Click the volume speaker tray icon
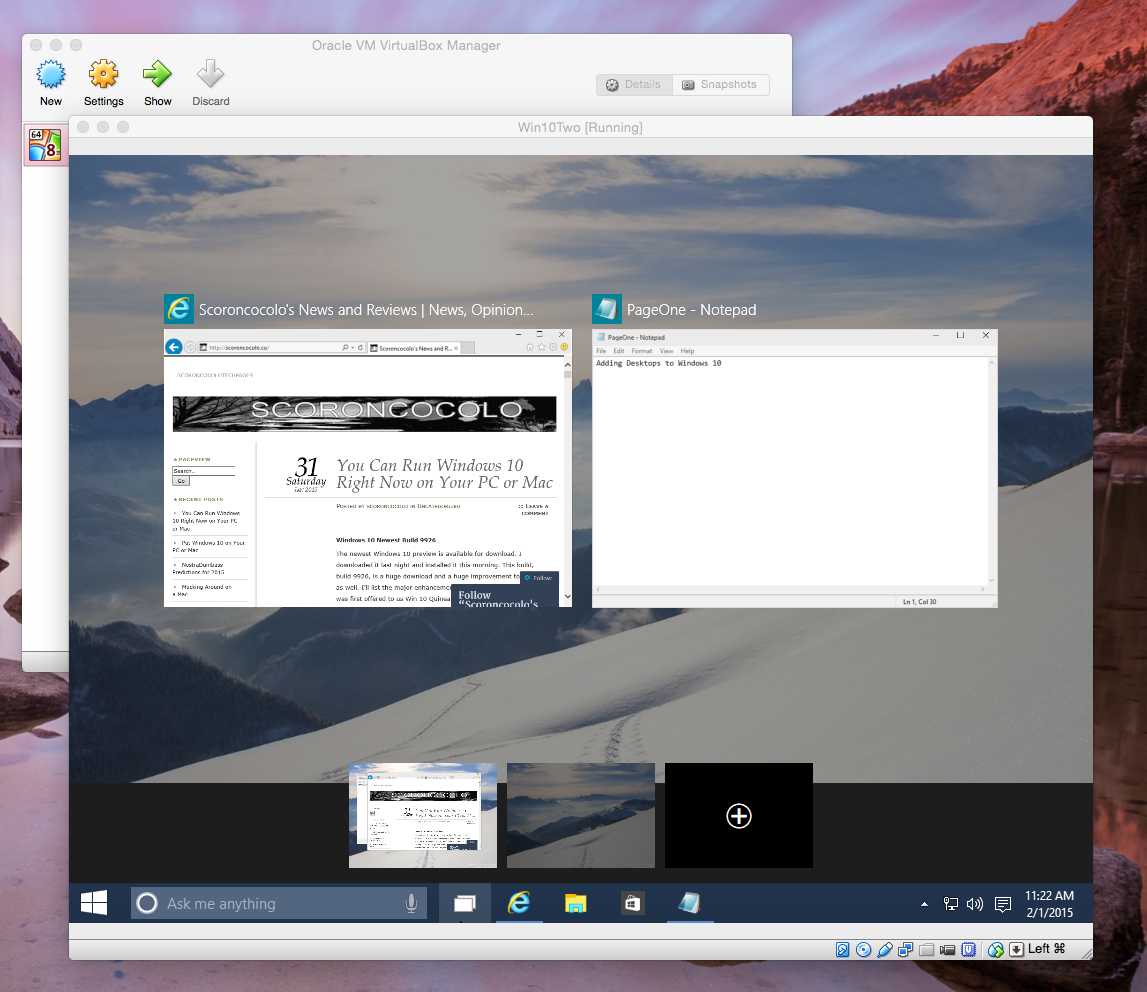 [x=975, y=904]
